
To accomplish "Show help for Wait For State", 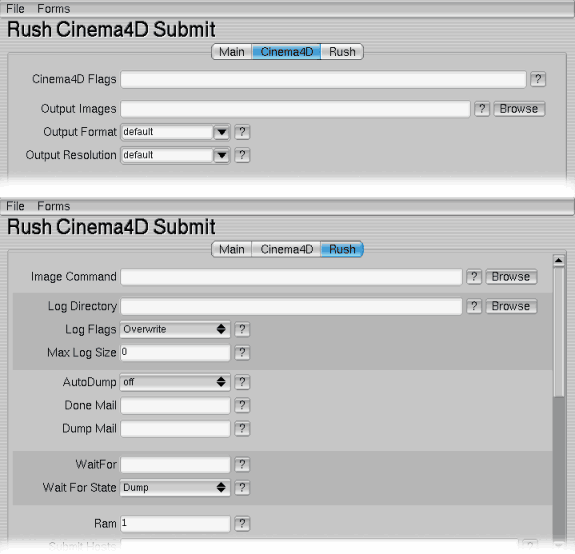I will (x=242, y=488).
